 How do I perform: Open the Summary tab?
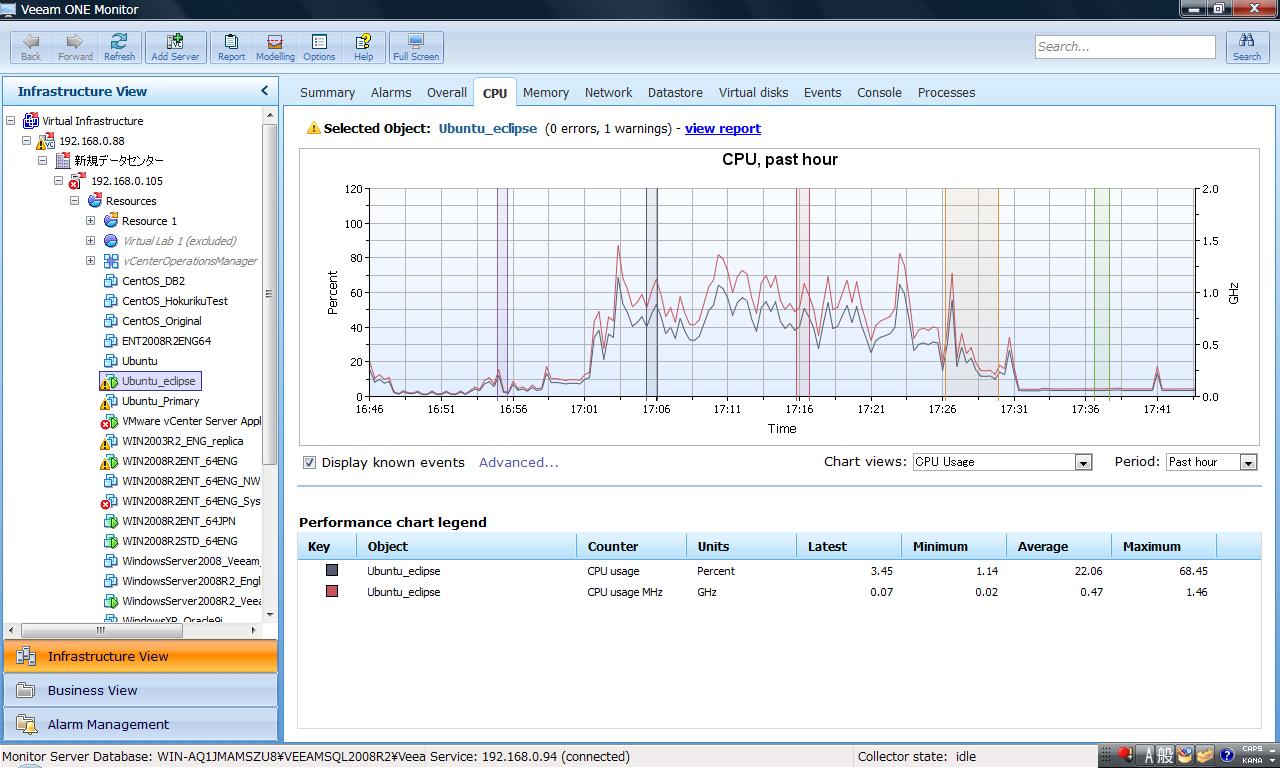click(x=327, y=92)
